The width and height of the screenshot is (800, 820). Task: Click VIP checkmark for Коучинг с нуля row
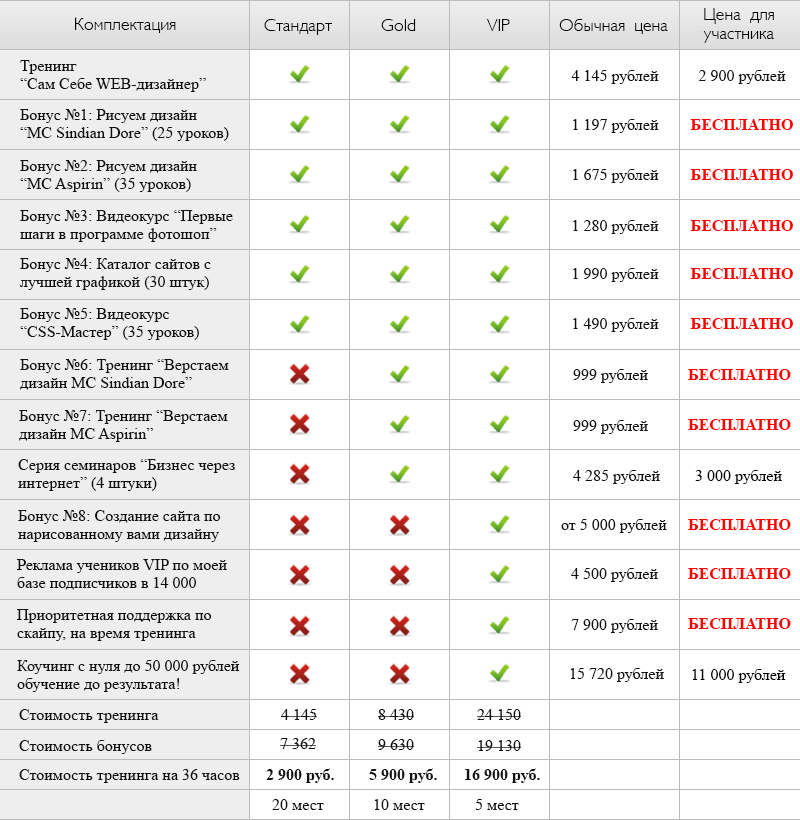(500, 674)
